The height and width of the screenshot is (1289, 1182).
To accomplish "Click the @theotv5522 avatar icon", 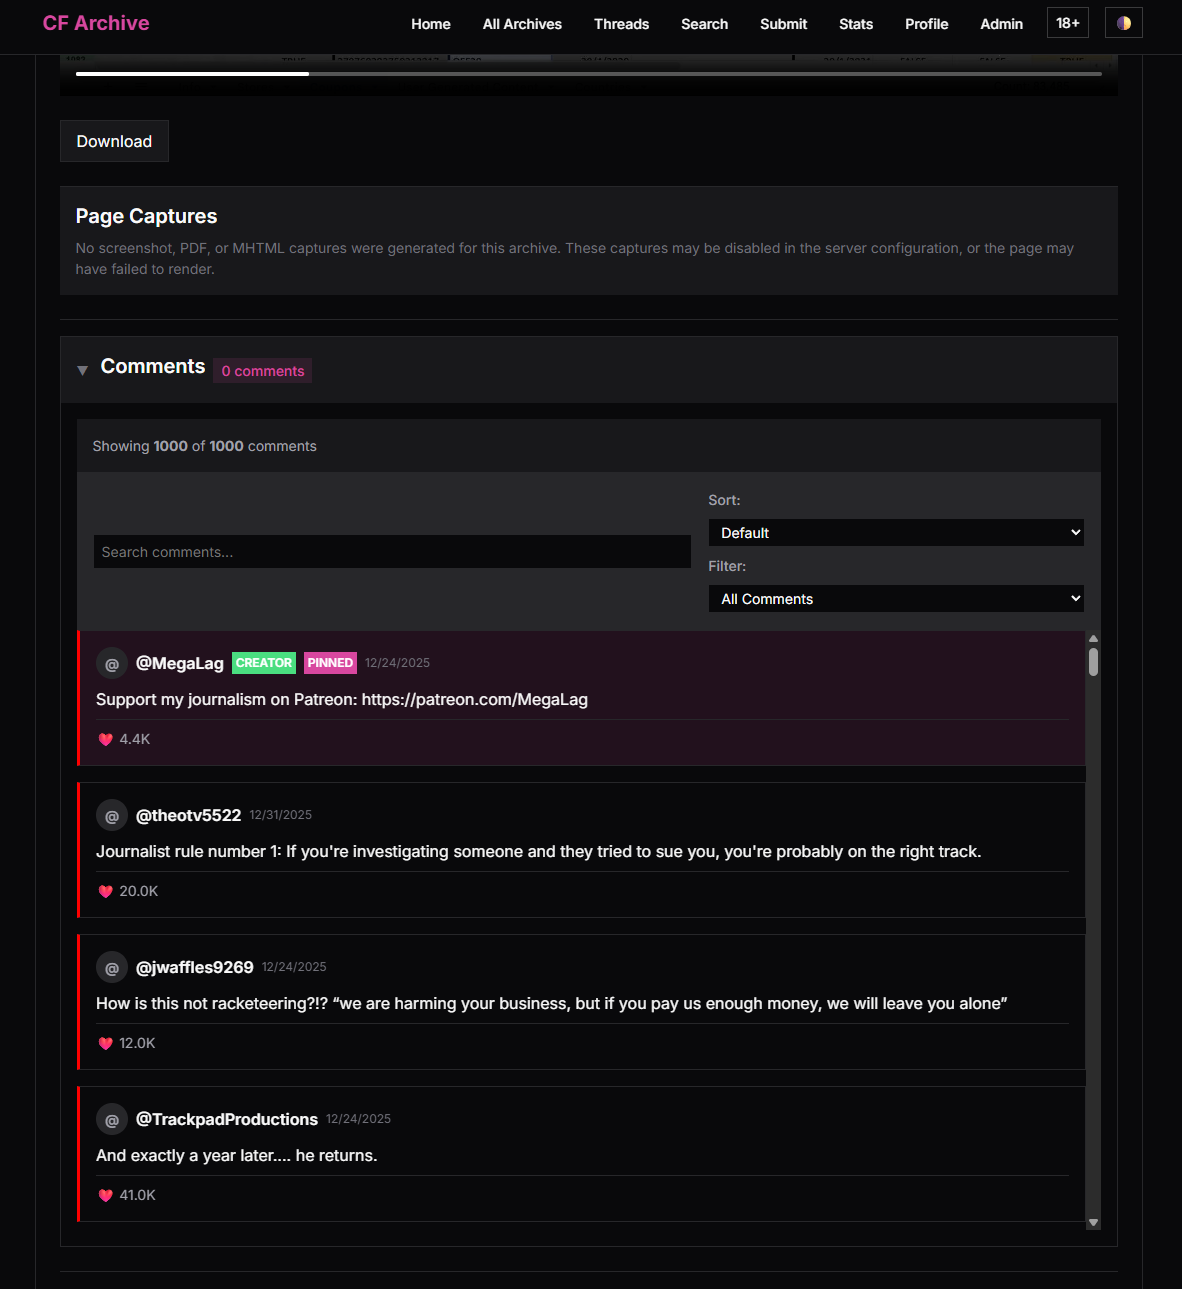I will [x=112, y=816].
